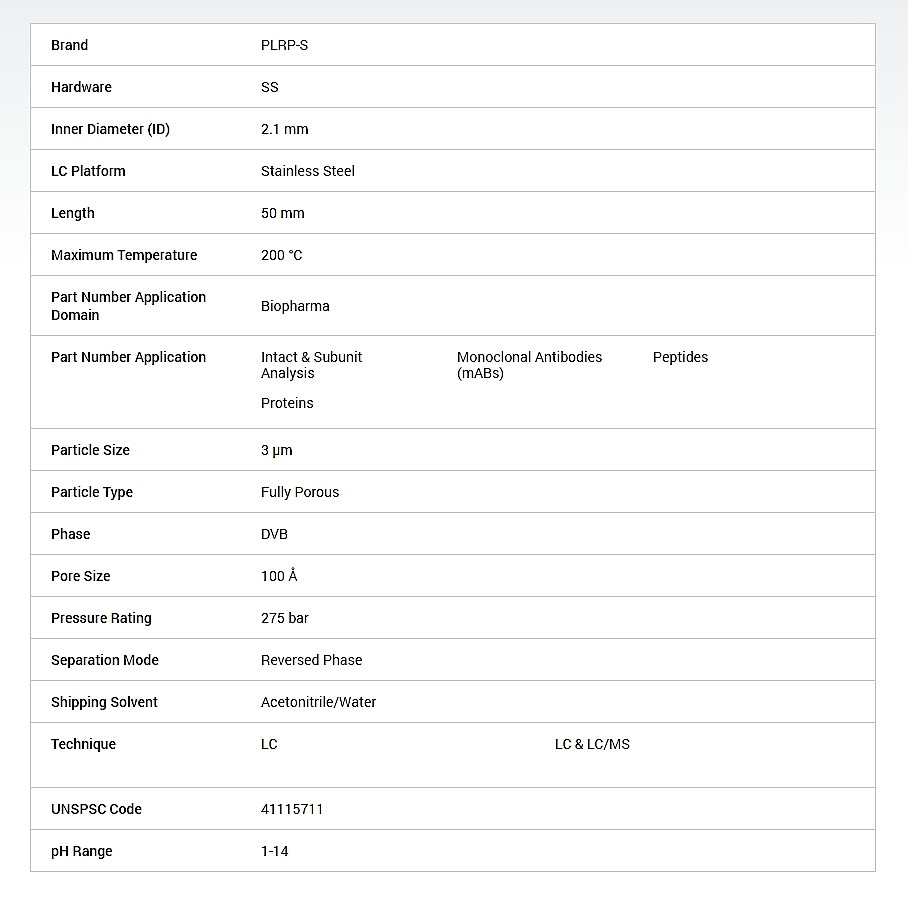Image resolution: width=908 pixels, height=898 pixels.
Task: Click 'Intact & Subunit Analysis' application
Action: [312, 365]
